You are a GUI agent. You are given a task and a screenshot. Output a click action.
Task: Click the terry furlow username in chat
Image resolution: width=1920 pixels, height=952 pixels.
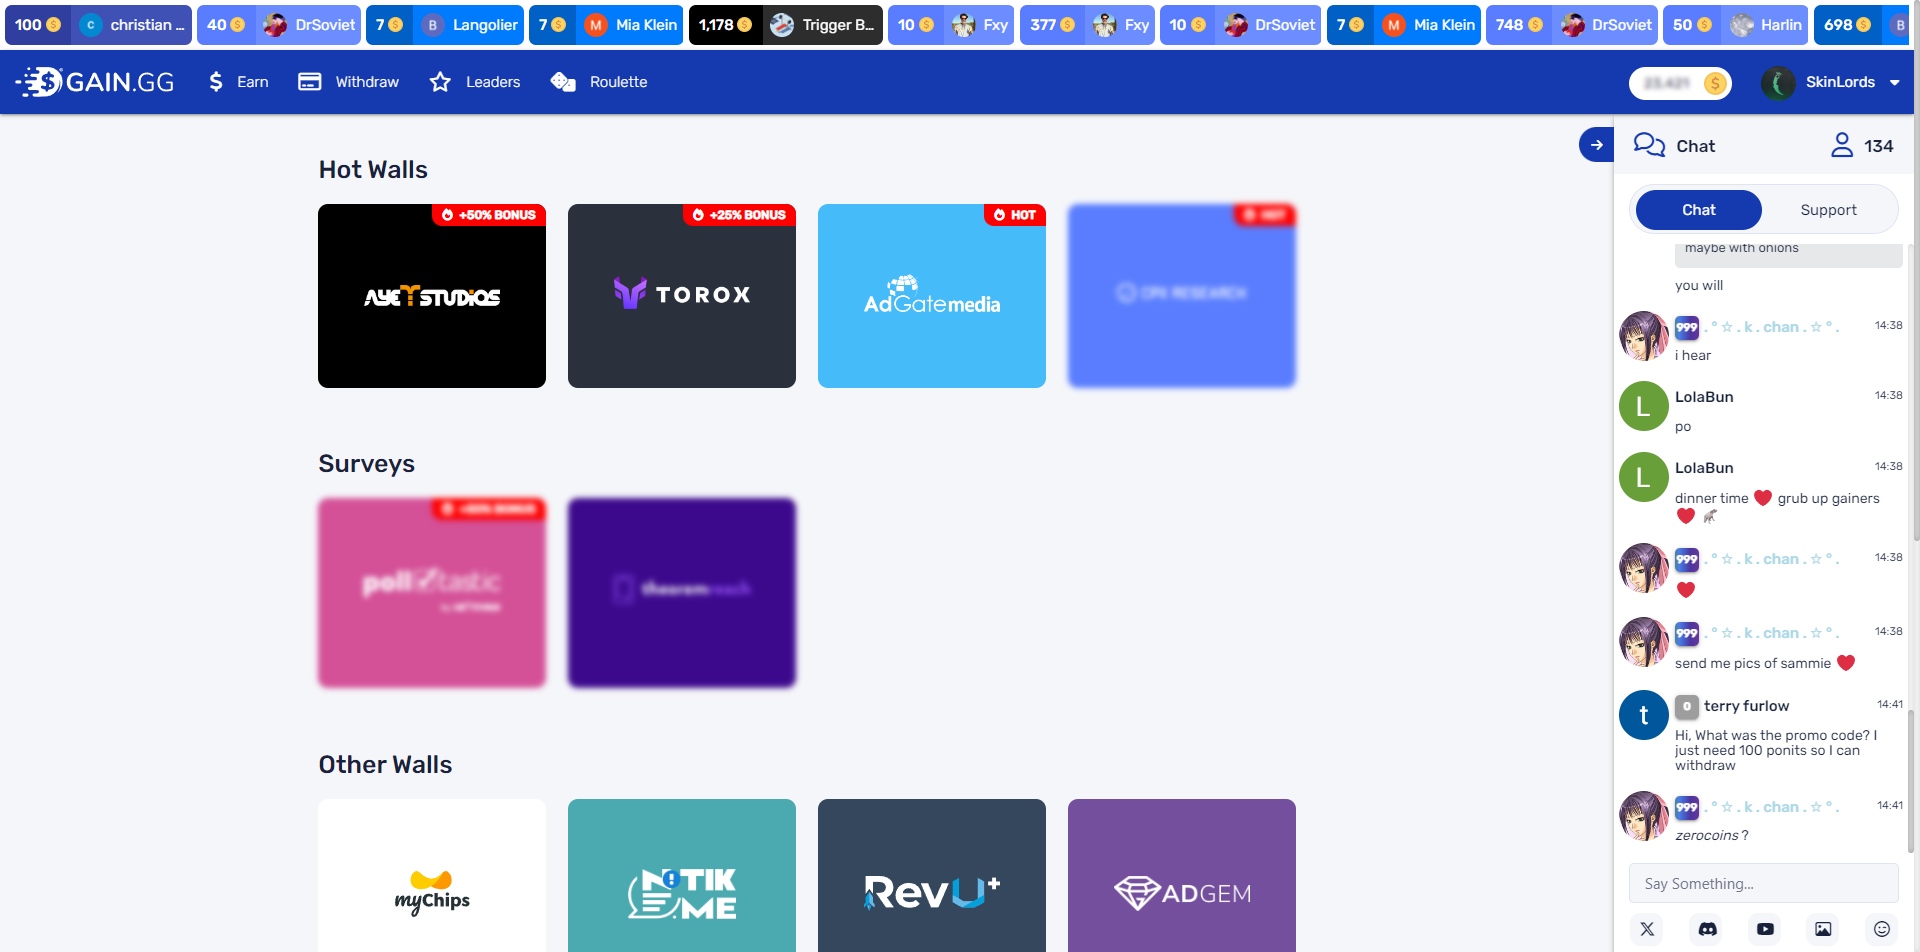1746,706
